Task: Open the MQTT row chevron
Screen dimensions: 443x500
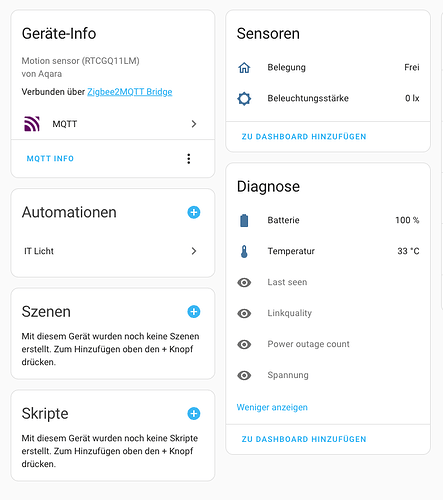Action: click(194, 124)
